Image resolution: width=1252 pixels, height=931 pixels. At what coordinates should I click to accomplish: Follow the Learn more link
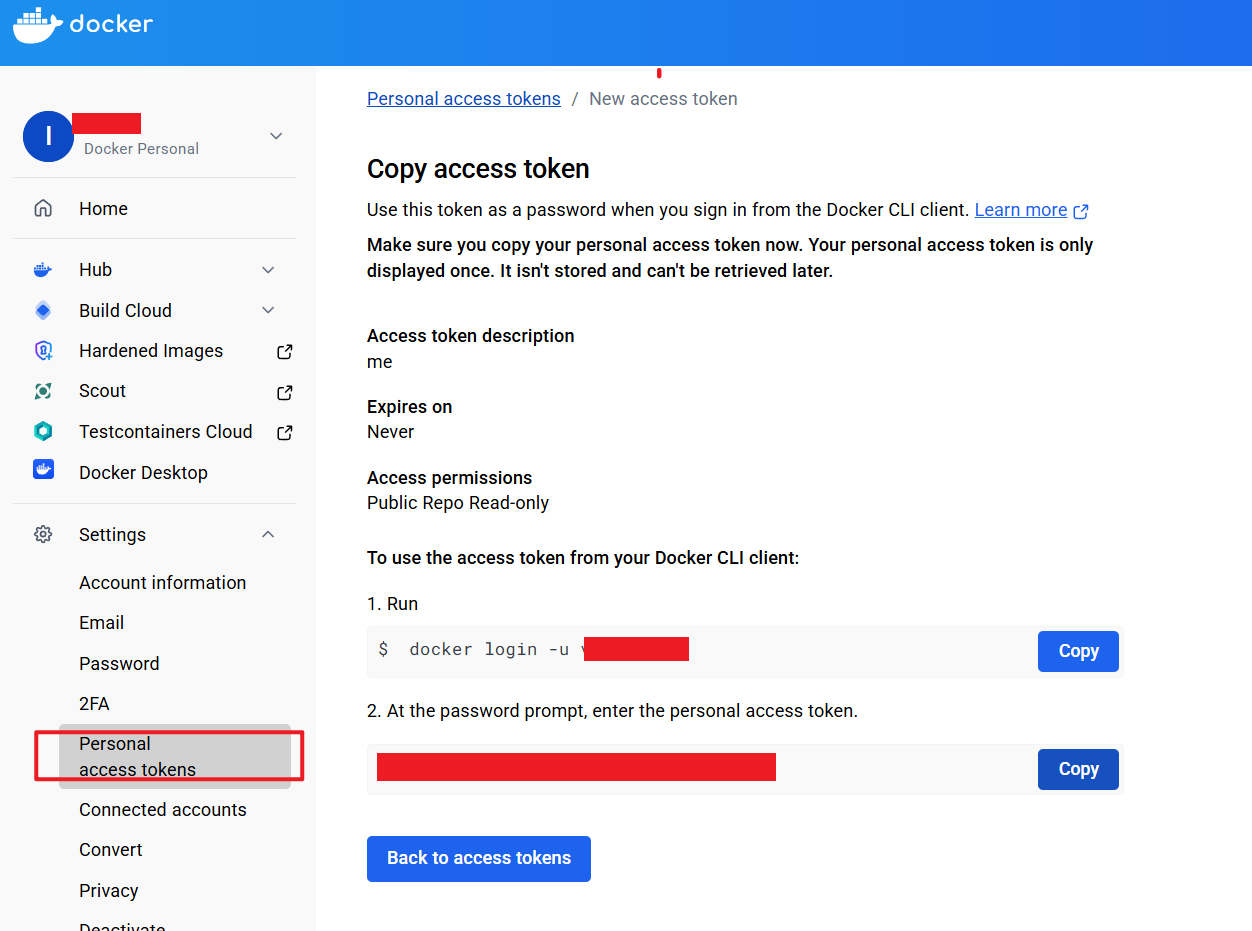click(1021, 210)
